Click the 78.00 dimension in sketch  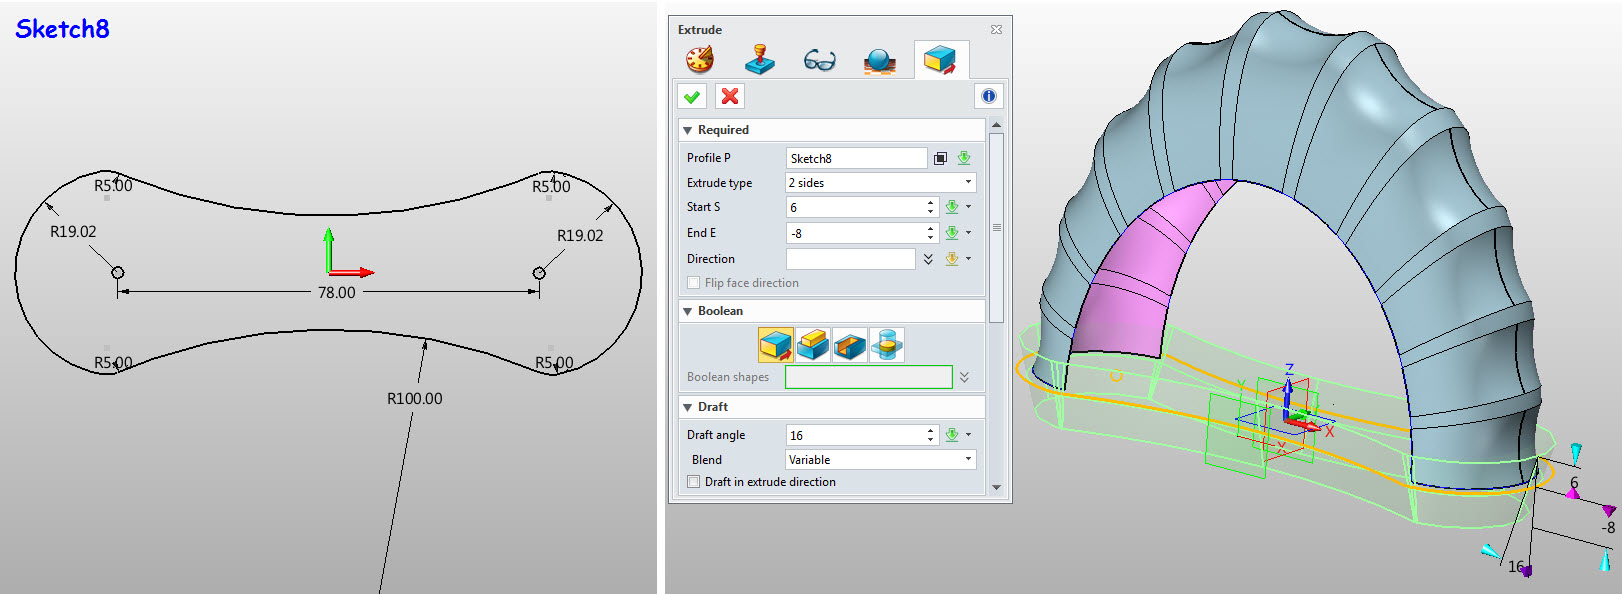(336, 293)
